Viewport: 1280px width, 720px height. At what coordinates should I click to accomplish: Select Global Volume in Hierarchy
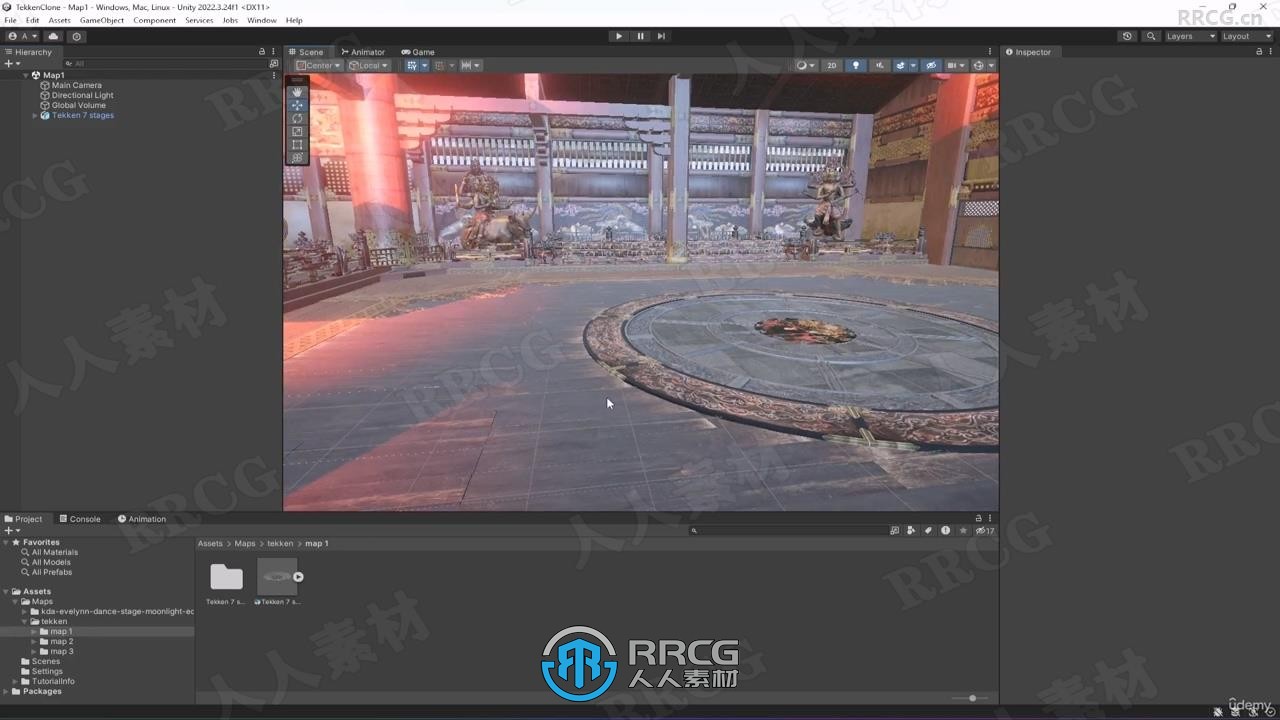pos(79,105)
